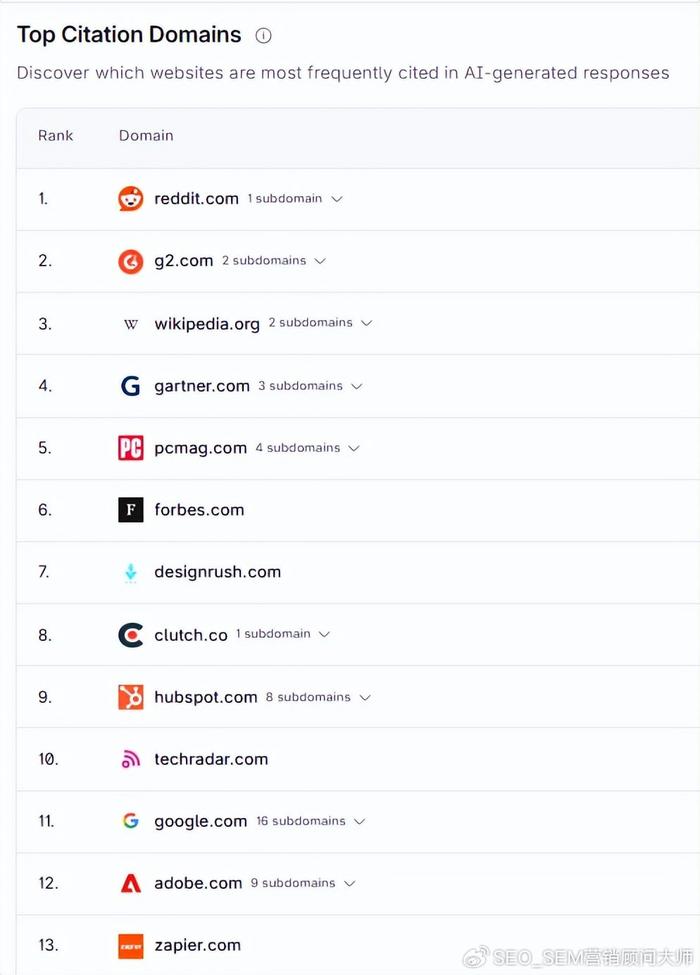Show google.com 16 subdomains
The height and width of the screenshot is (975, 700).
pos(360,822)
